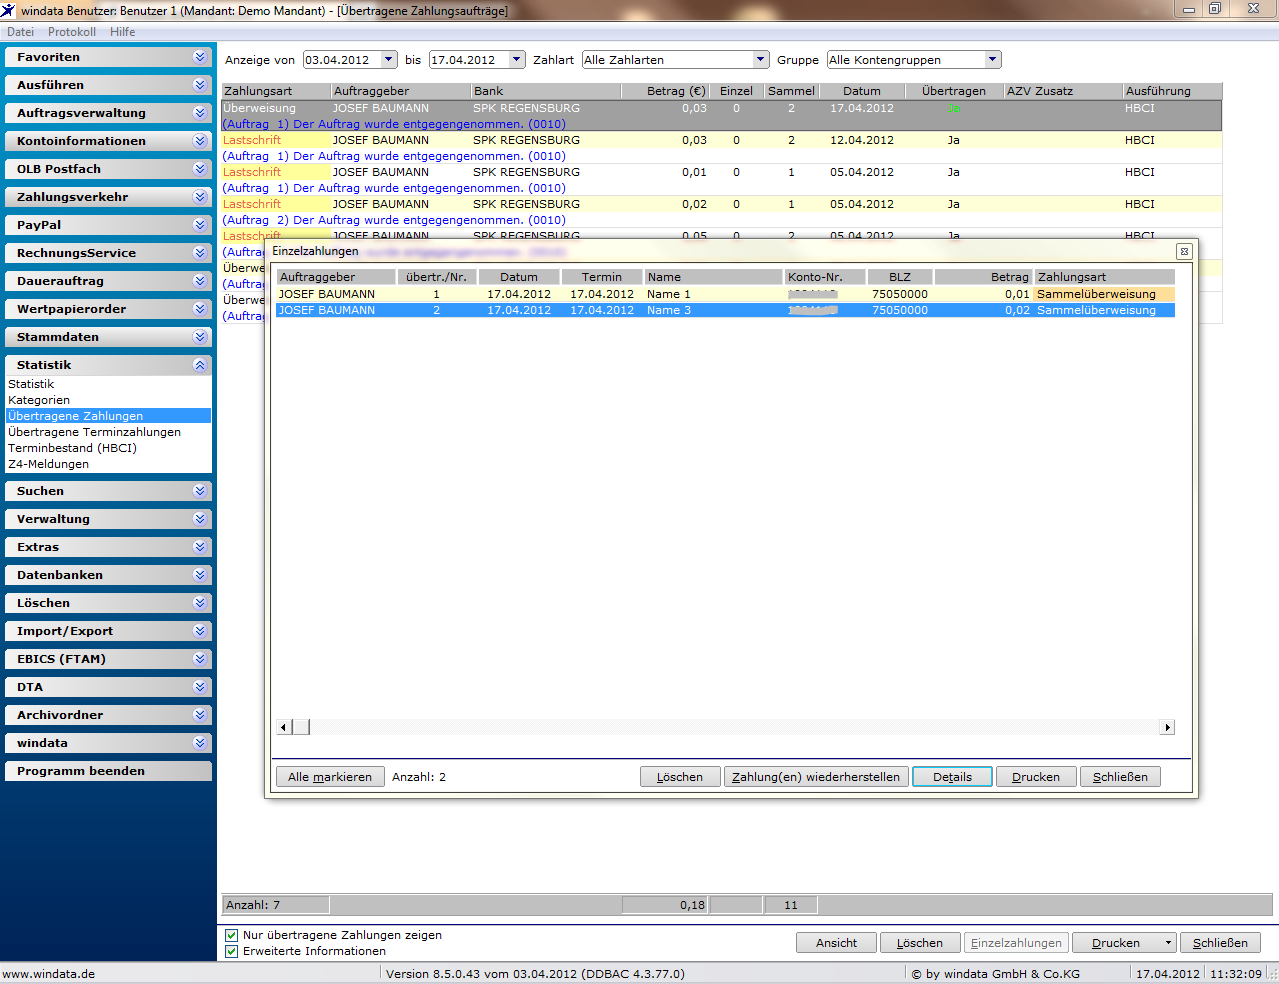Open the Datei menu
The width and height of the screenshot is (1279, 984).
[20, 32]
